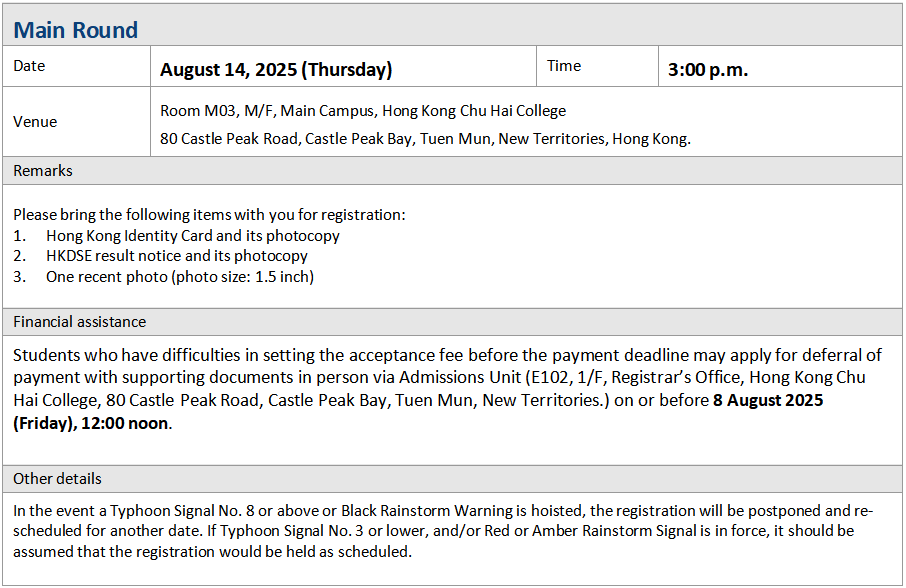This screenshot has width=906, height=588.
Task: Click the "Admissions Unit" text
Action: [454, 378]
